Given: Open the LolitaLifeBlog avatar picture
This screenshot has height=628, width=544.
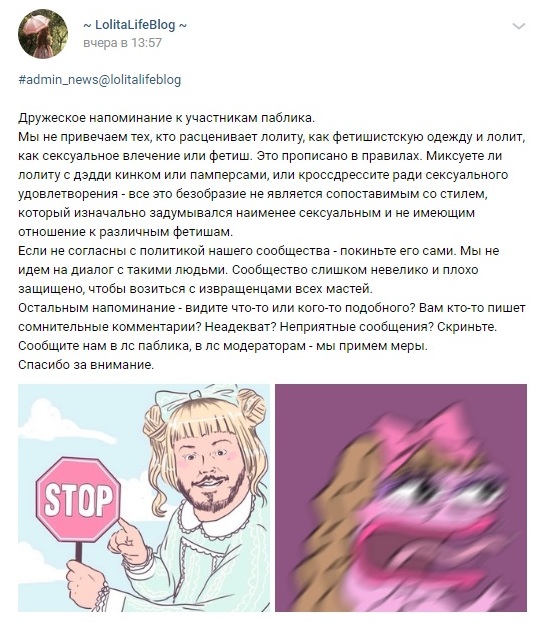Looking at the screenshot, I should pyautogui.click(x=43, y=34).
